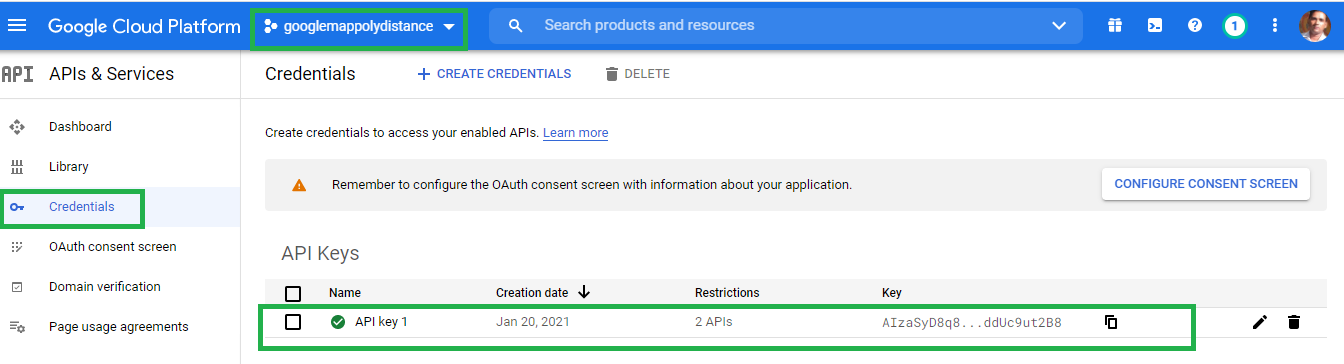
Task: Edit API key 1 with pencil icon
Action: point(1260,322)
